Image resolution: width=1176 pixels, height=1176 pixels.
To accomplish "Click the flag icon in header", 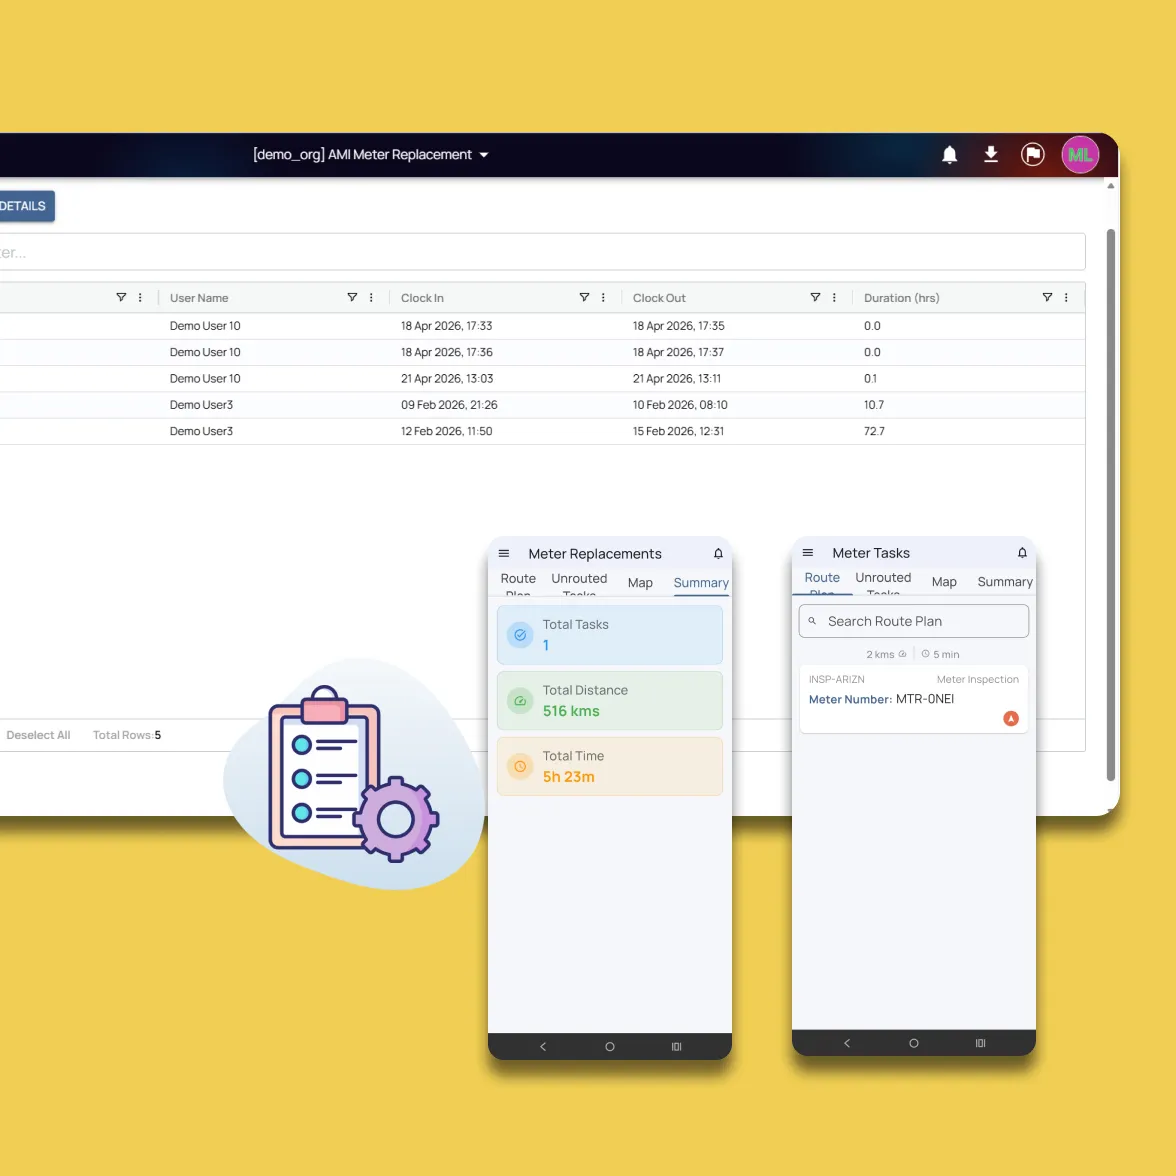I will [1033, 154].
